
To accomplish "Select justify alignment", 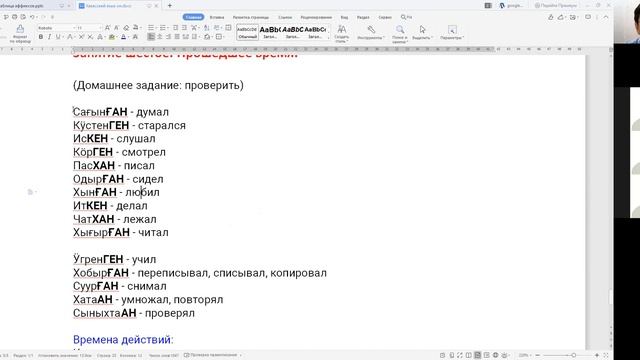I will coord(177,37).
